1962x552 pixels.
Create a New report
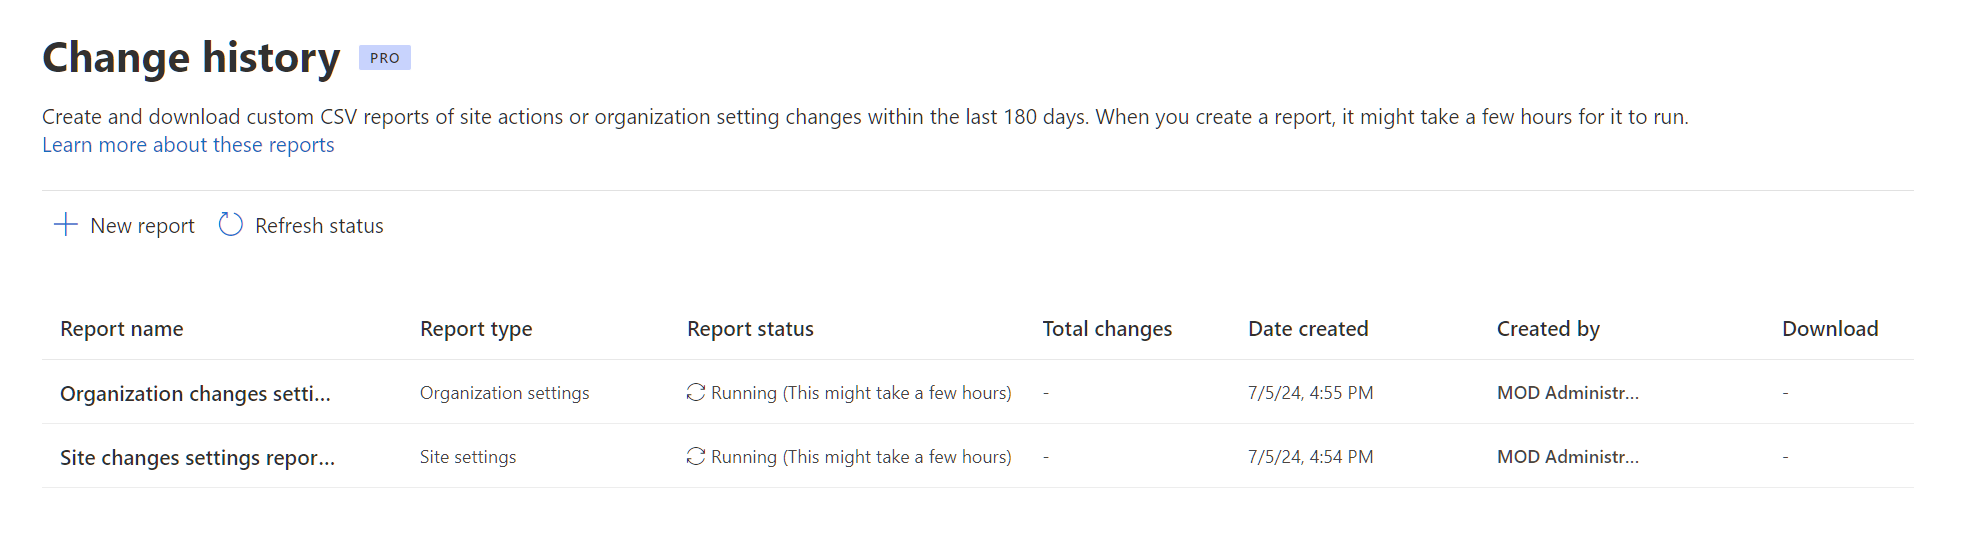click(142, 226)
